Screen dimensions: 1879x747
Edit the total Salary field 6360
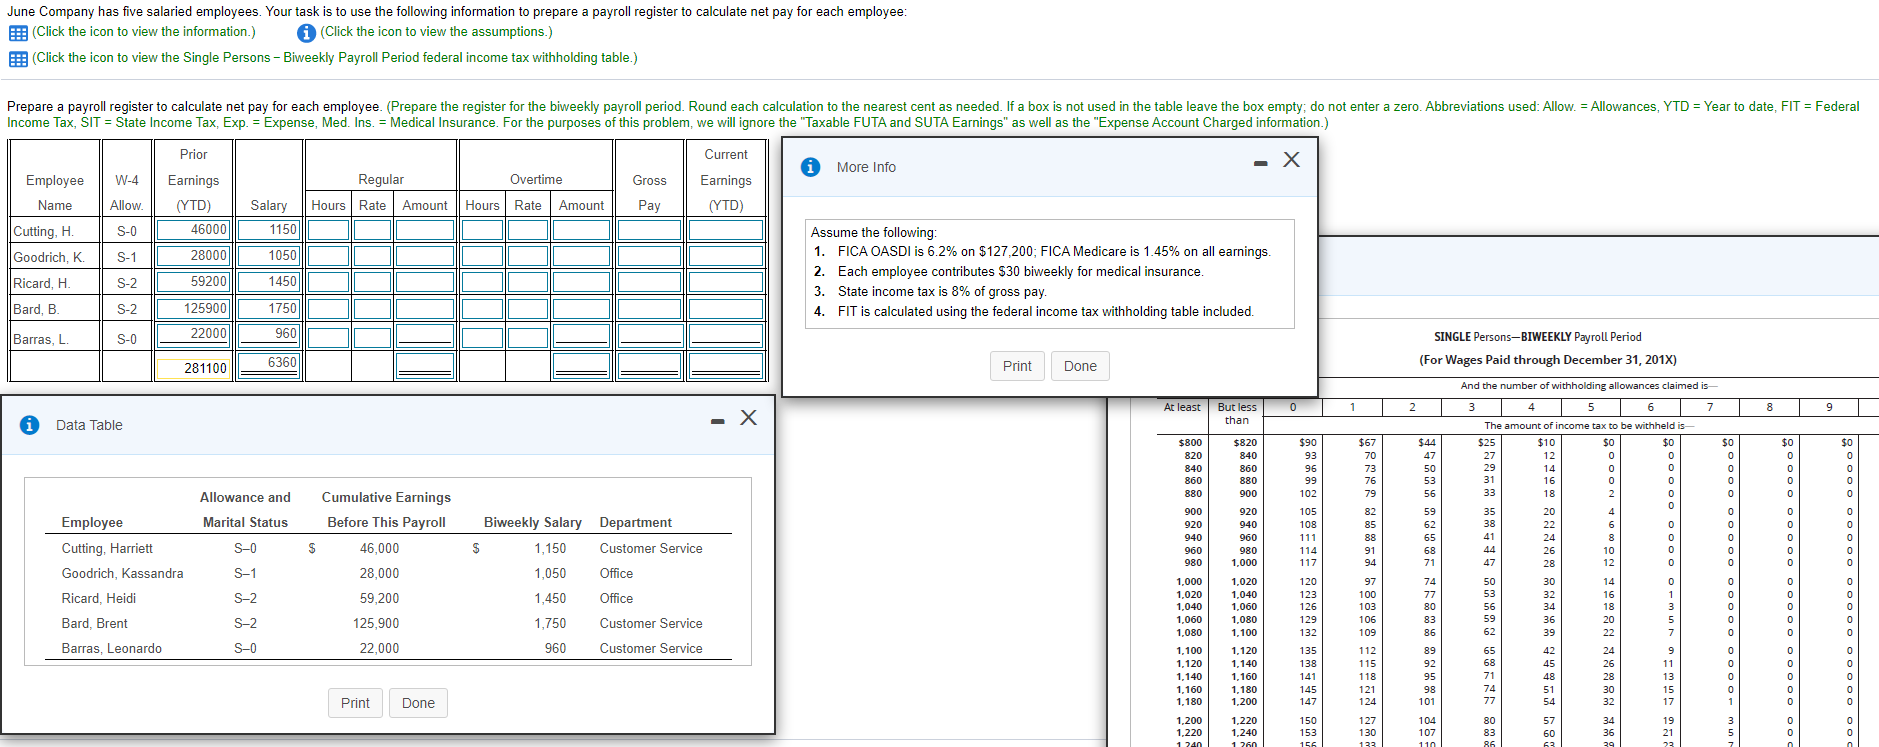point(268,363)
